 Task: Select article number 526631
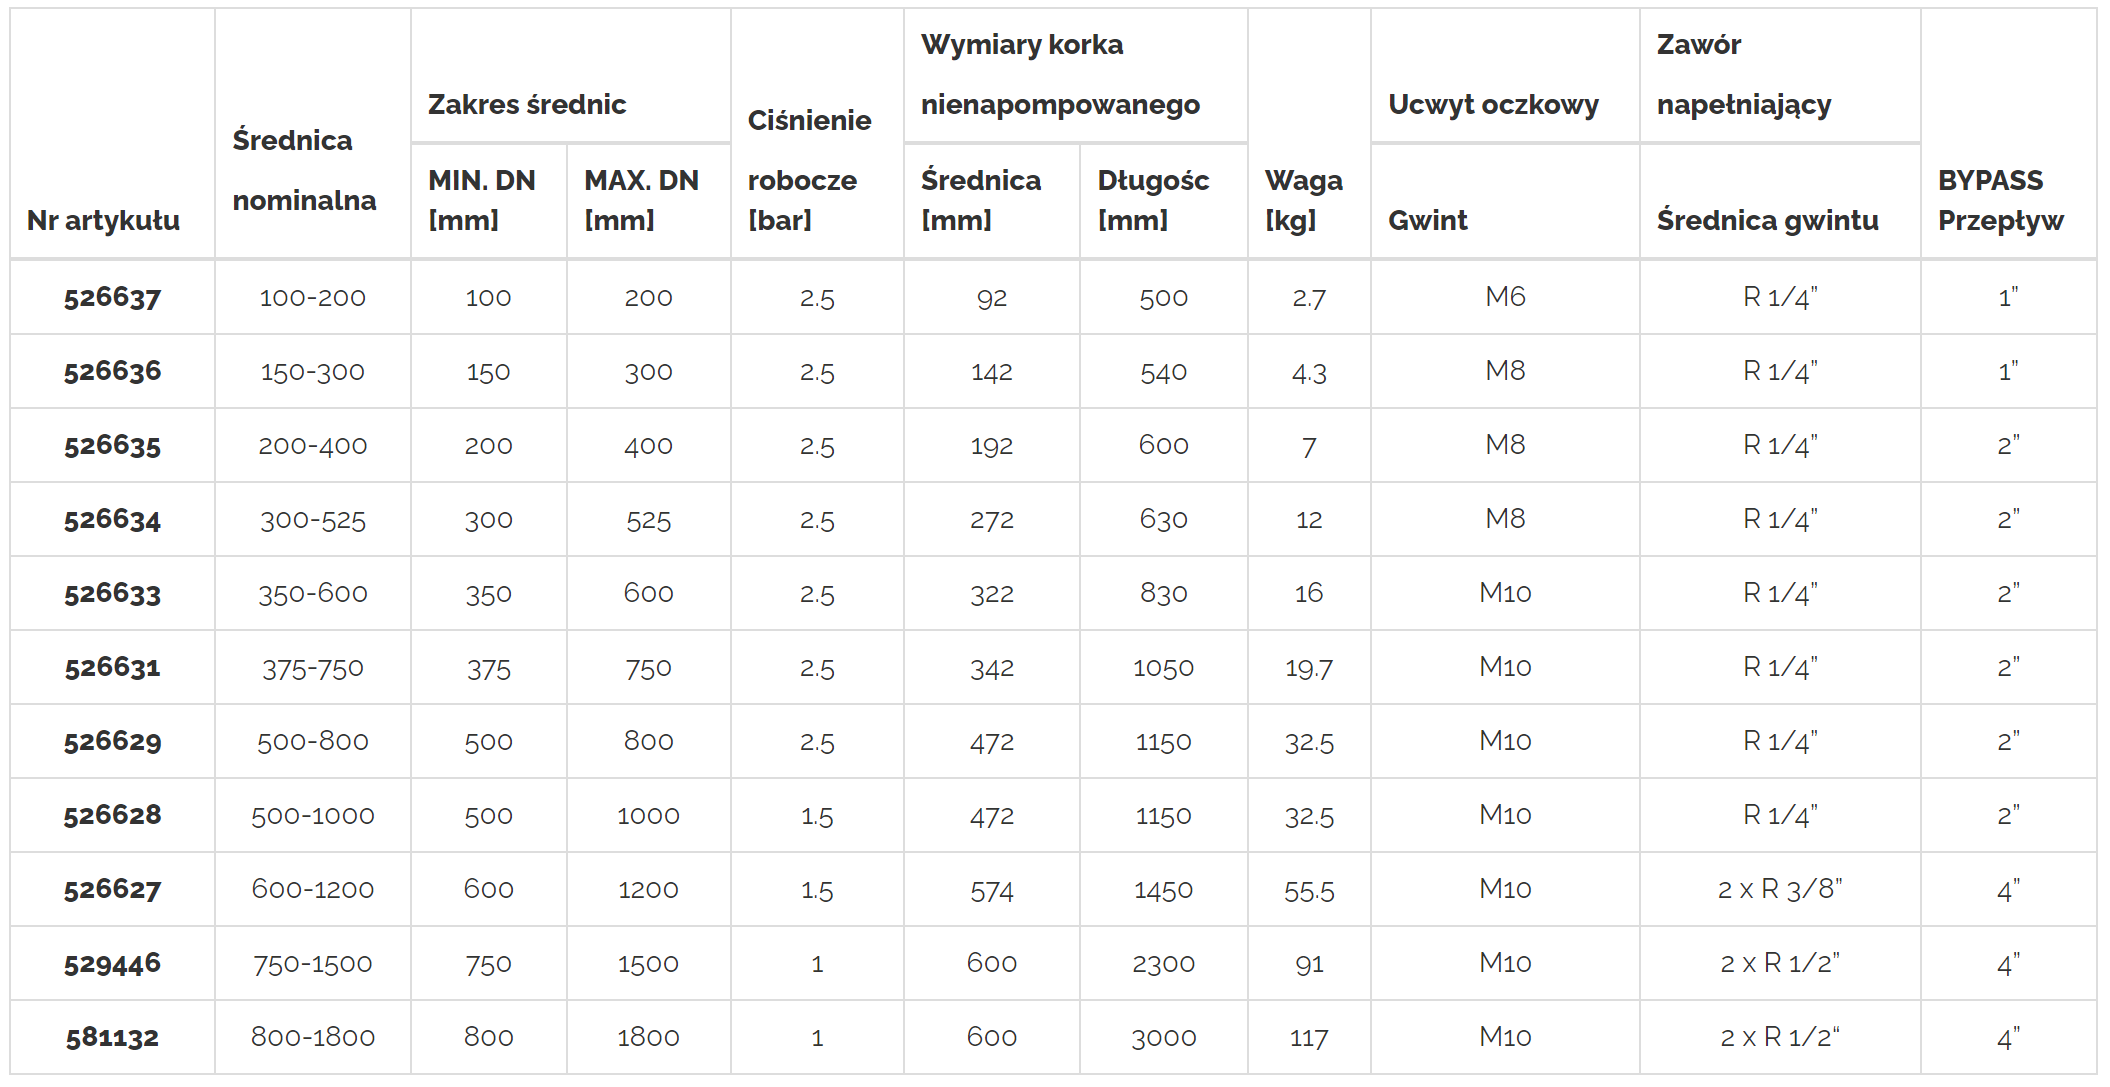tap(112, 667)
